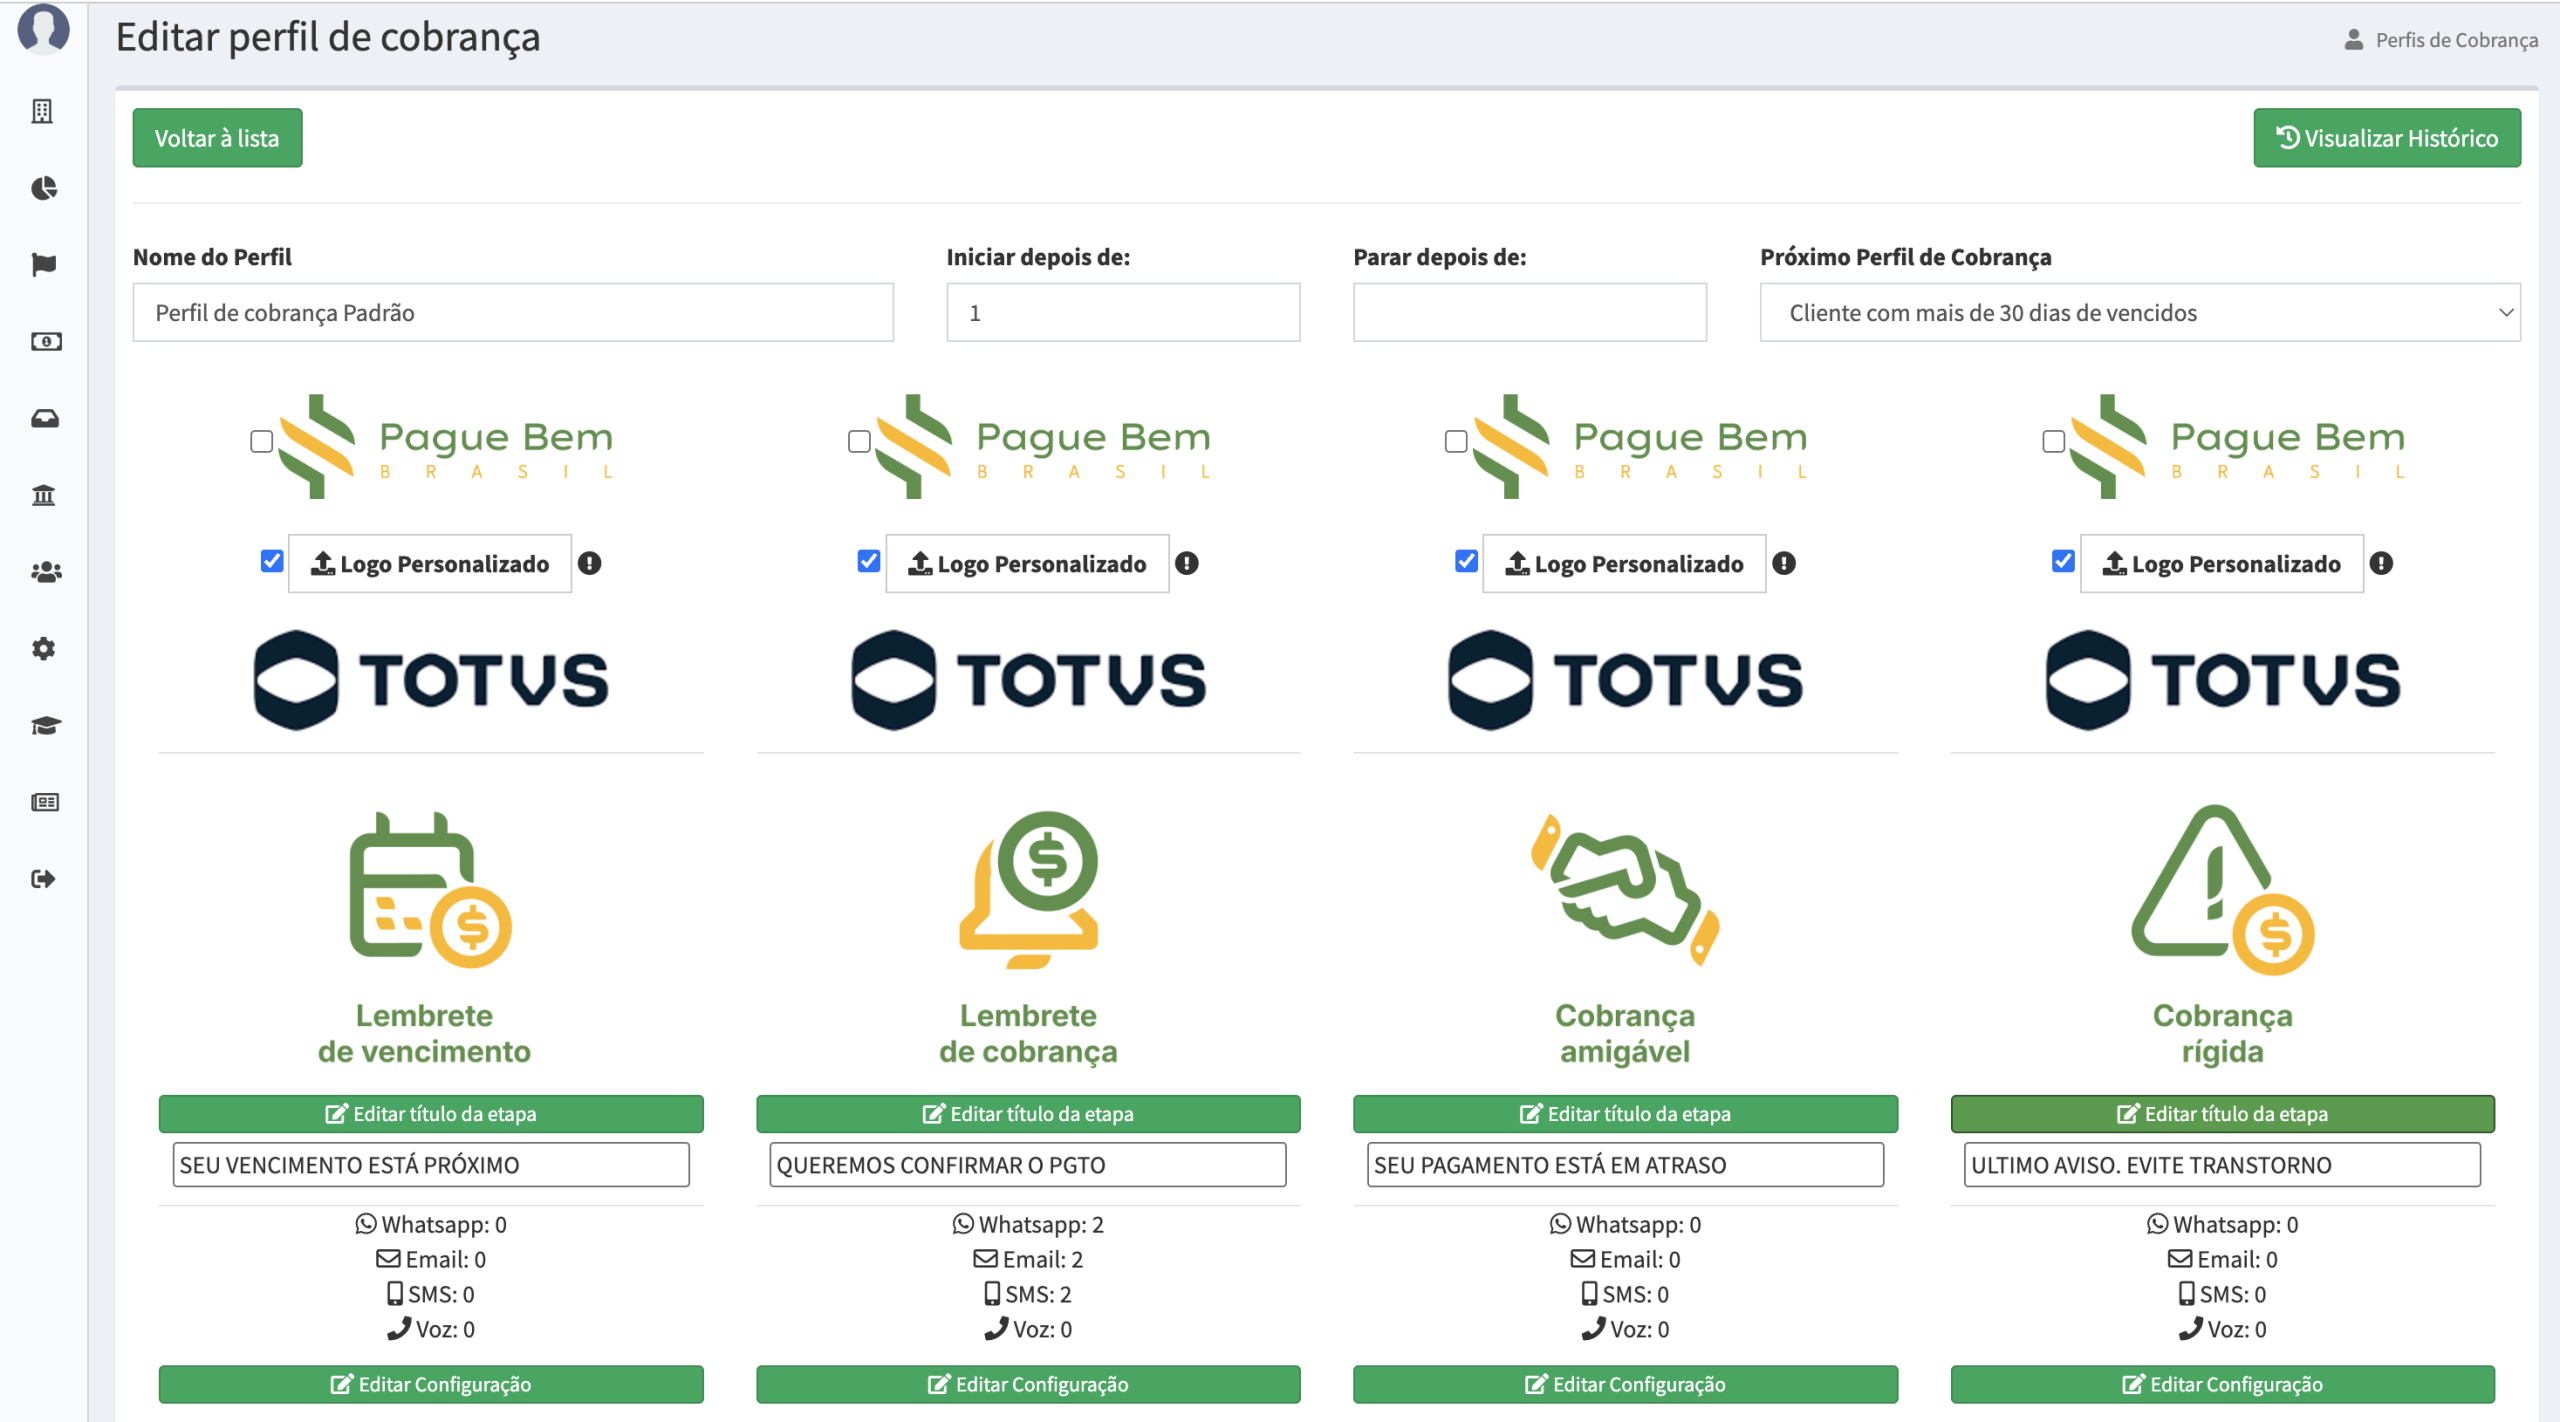Click info icon beside first Logo Personalizado

[x=590, y=564]
